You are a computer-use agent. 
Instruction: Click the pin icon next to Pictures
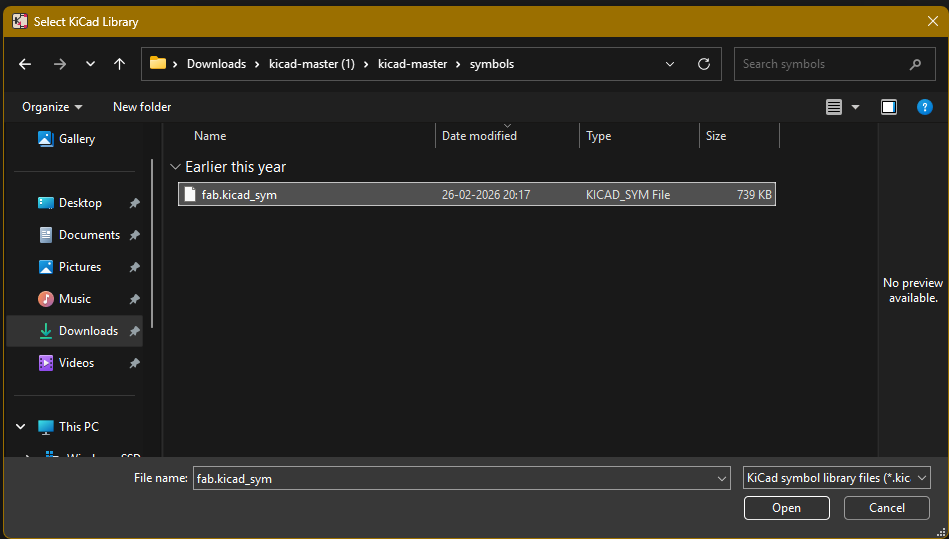pos(134,267)
